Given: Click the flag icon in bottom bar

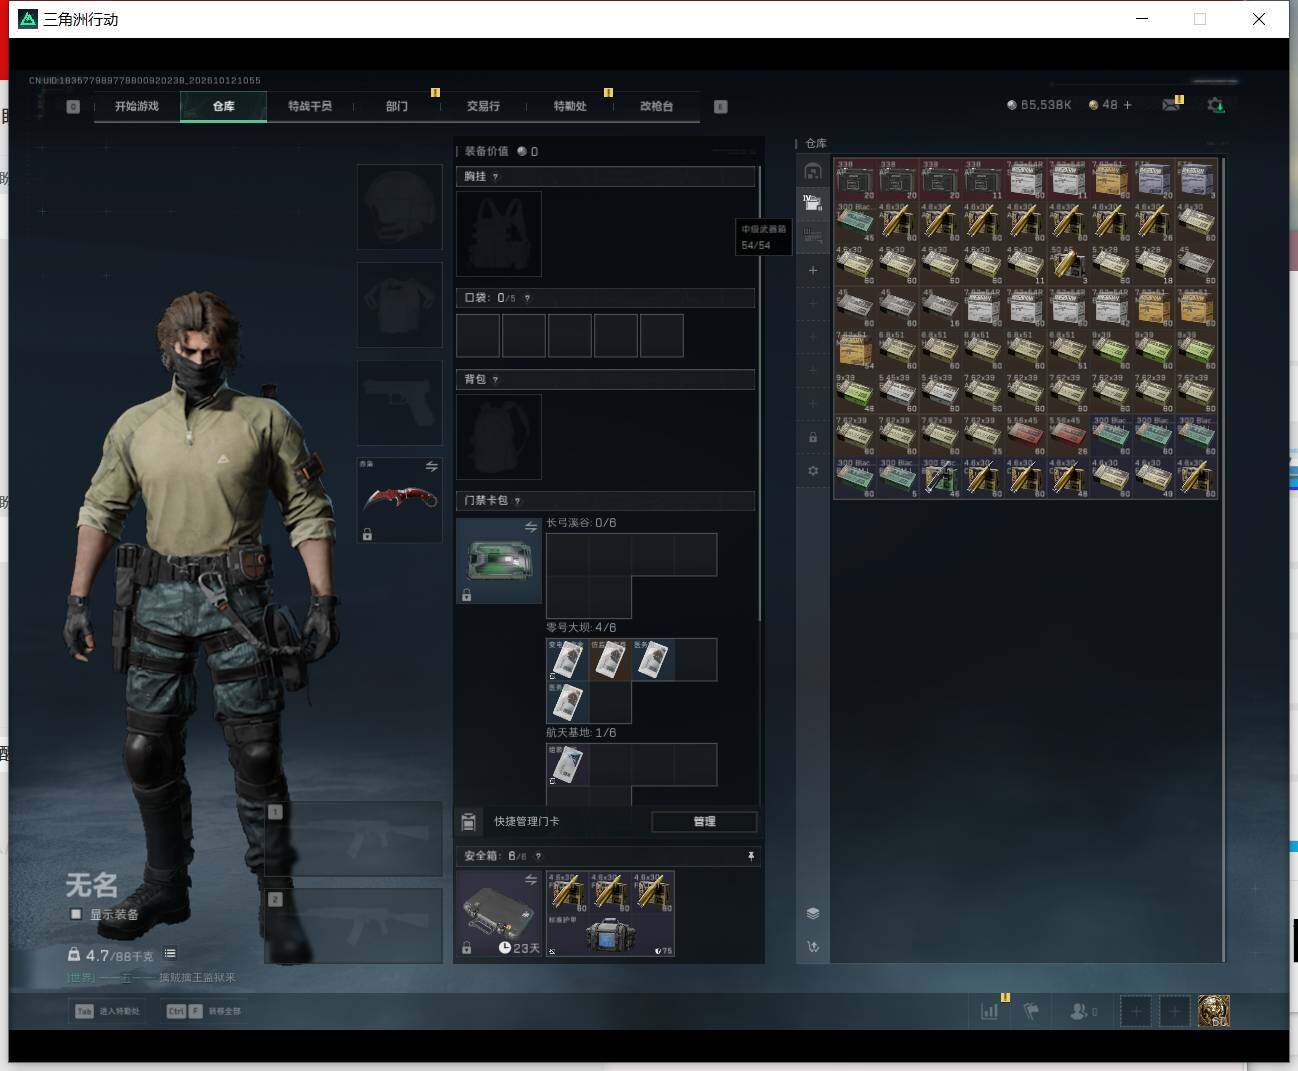Looking at the screenshot, I should tap(1031, 1011).
